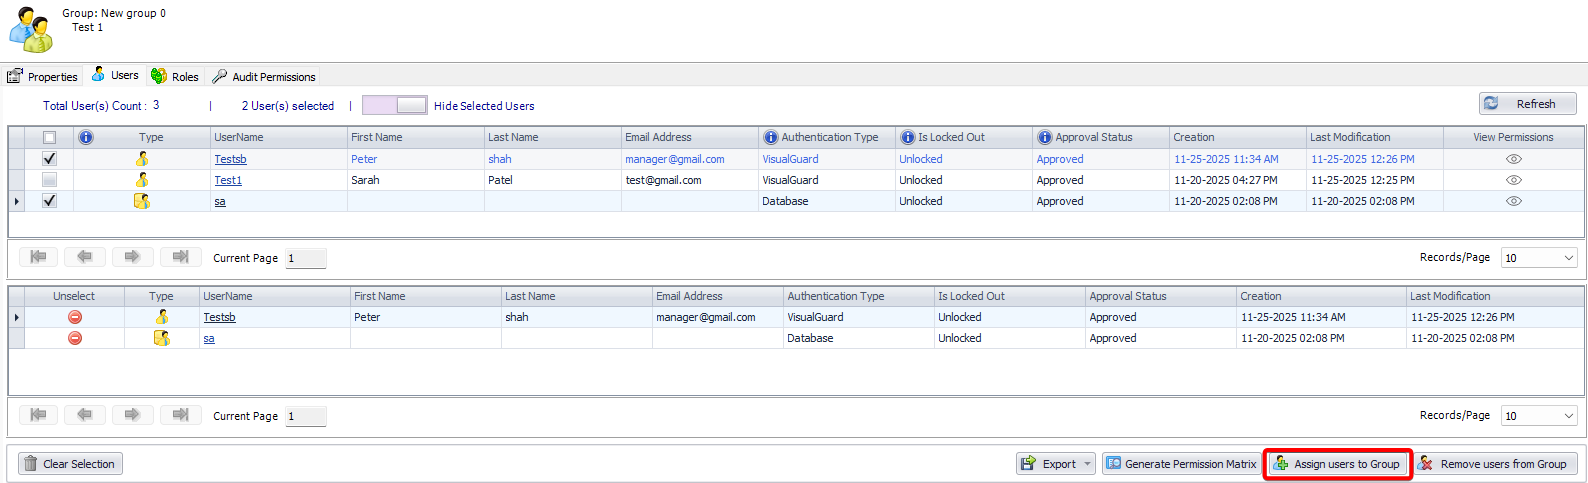The image size is (1588, 483).
Task: Click database user icon for sa in top grid
Action: point(142,201)
